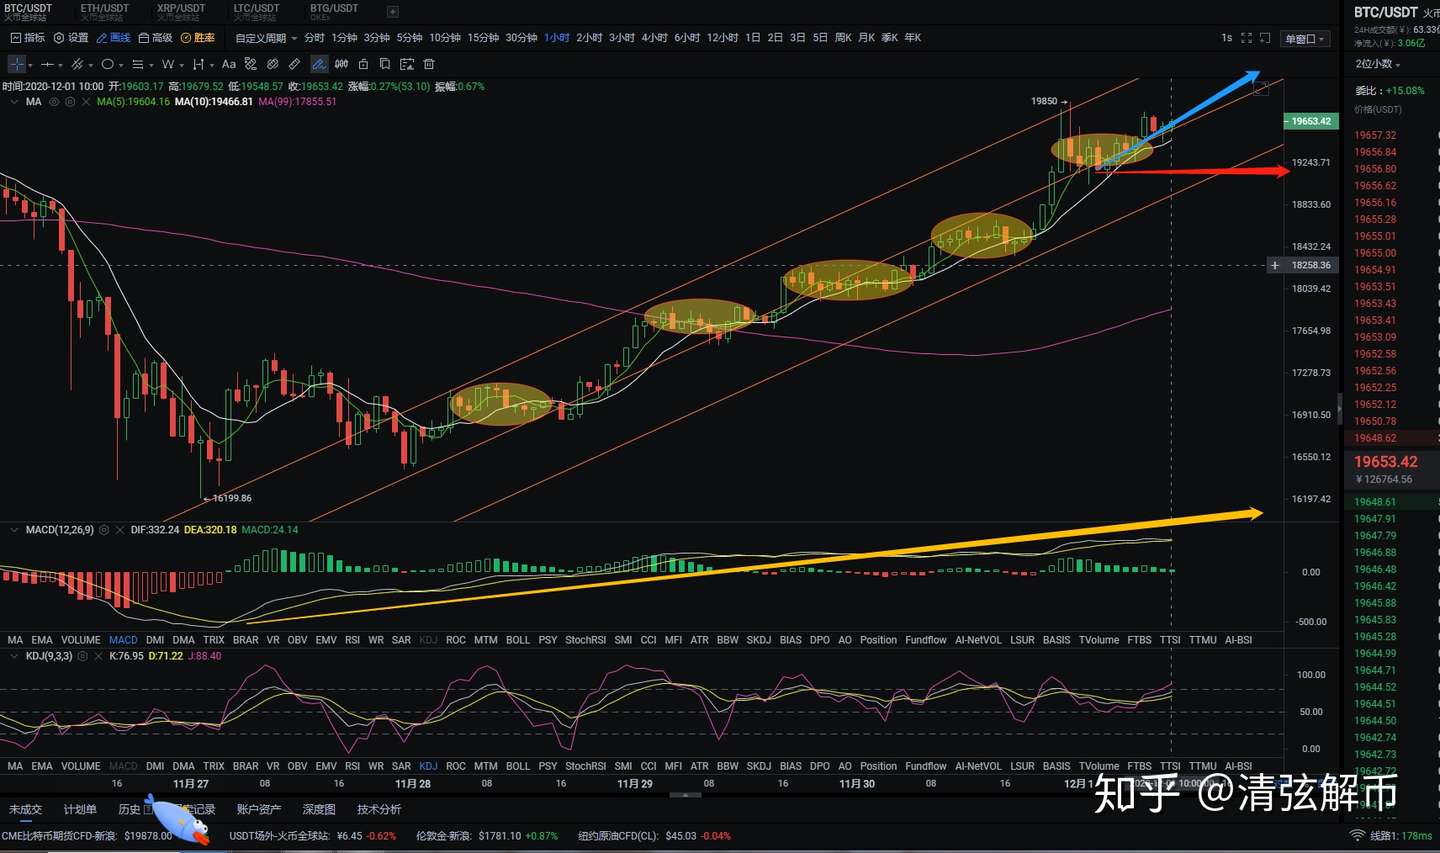Remove the KDJ indicator with X

(99, 656)
